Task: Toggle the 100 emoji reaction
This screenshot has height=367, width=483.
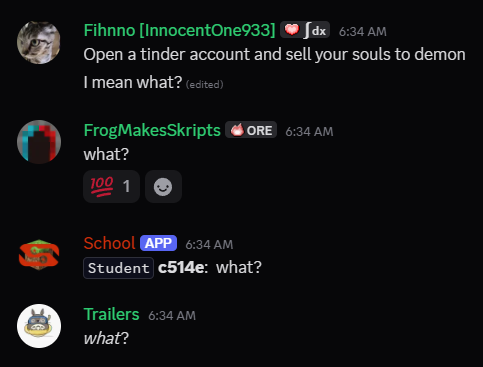Action: (111, 186)
